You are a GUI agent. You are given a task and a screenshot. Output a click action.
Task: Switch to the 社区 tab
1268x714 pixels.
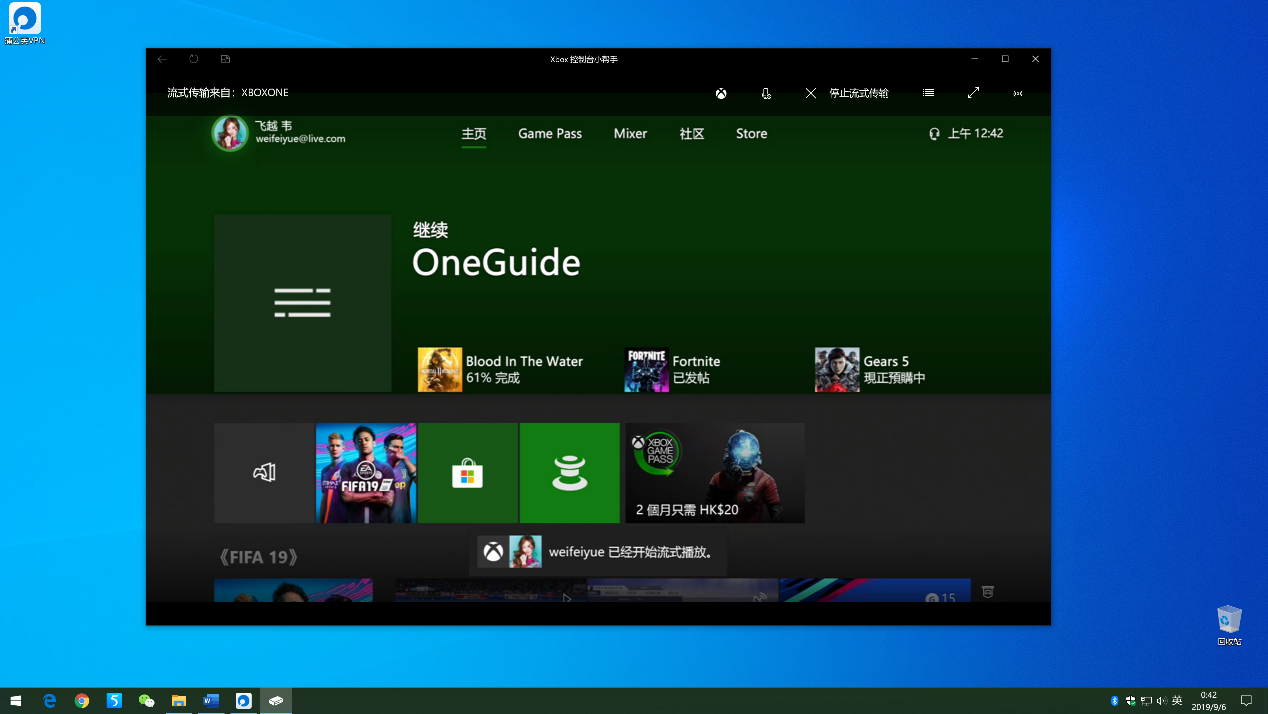pos(692,134)
